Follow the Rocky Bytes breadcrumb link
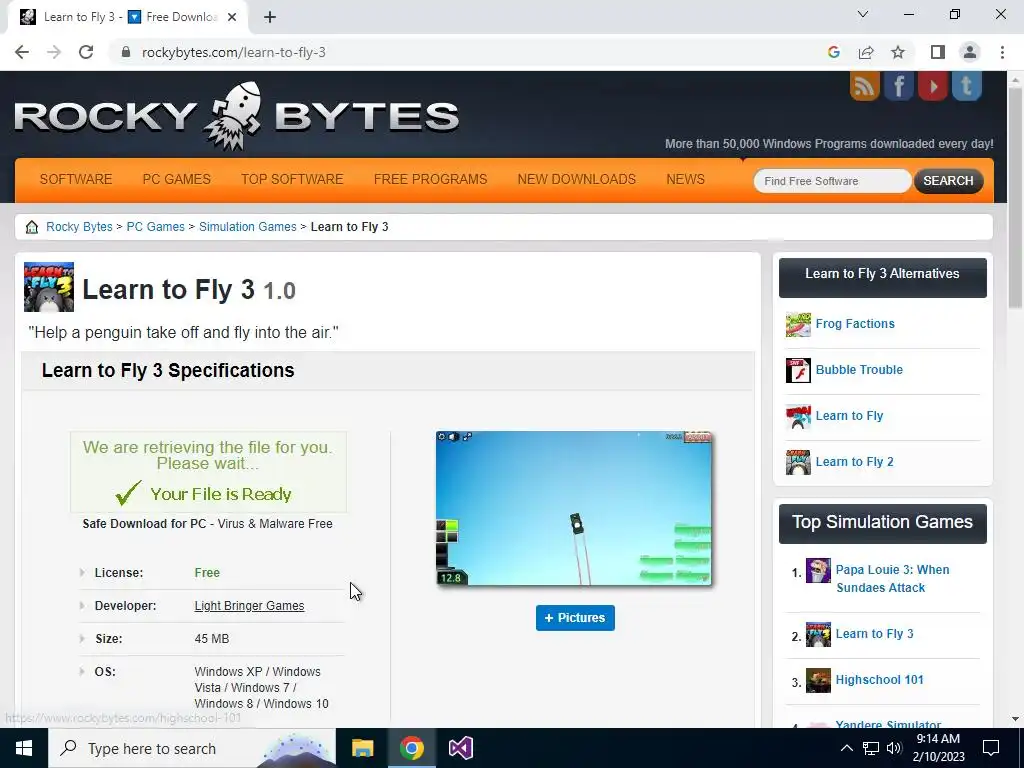The width and height of the screenshot is (1024, 768). pos(79,227)
